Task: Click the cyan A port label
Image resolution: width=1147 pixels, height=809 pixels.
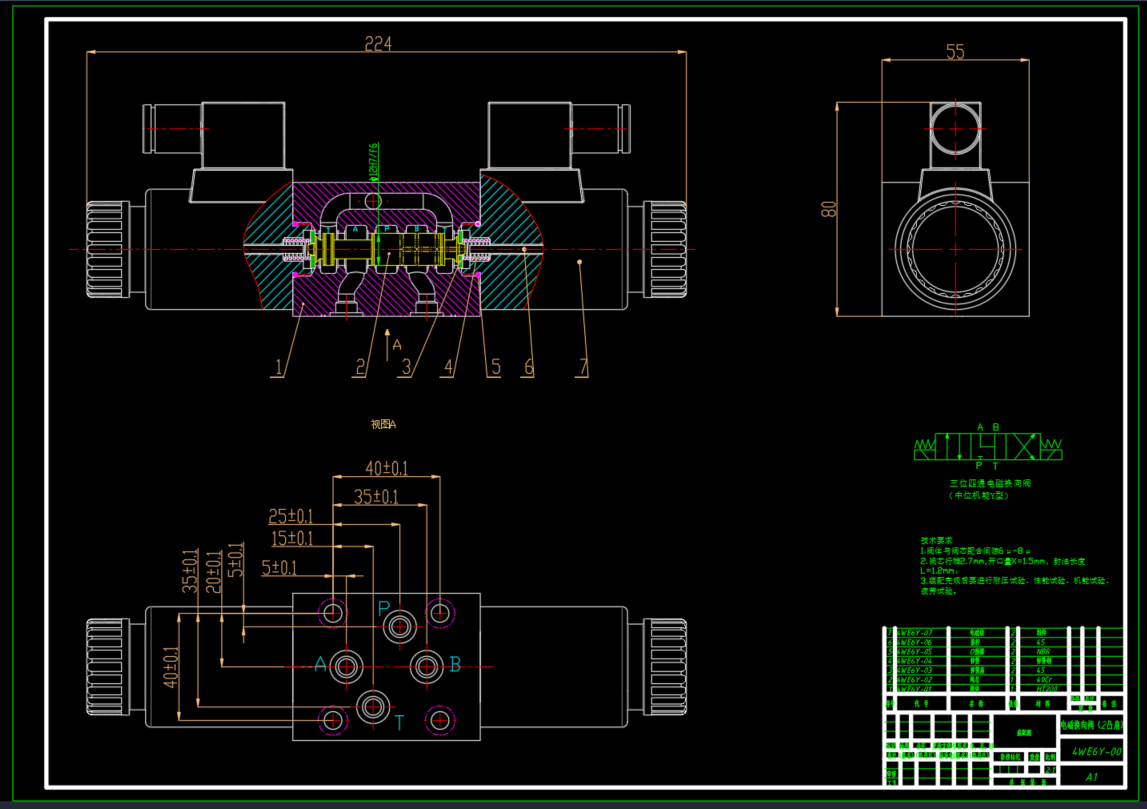Action: tap(320, 664)
